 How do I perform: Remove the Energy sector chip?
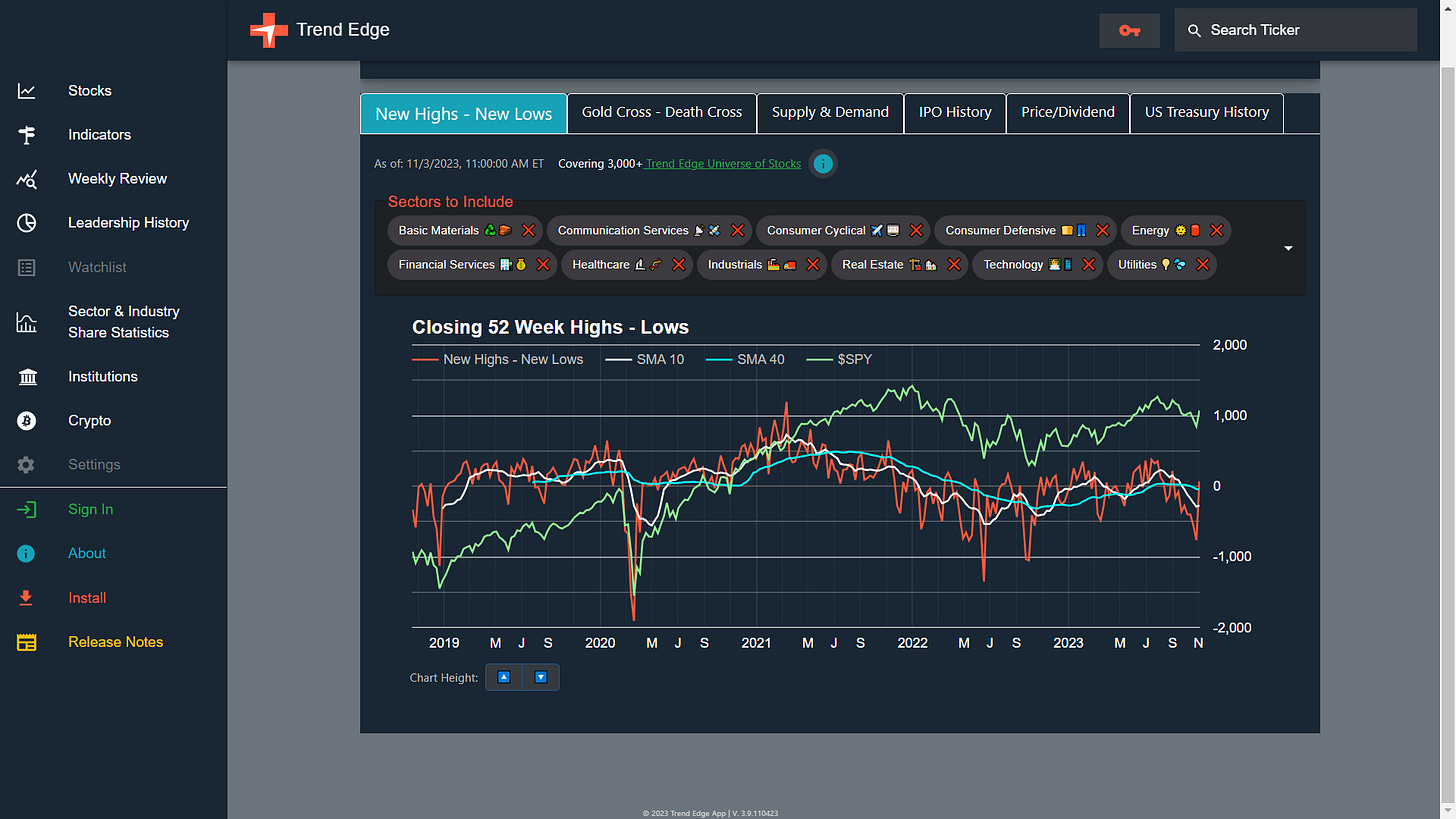click(x=1216, y=230)
